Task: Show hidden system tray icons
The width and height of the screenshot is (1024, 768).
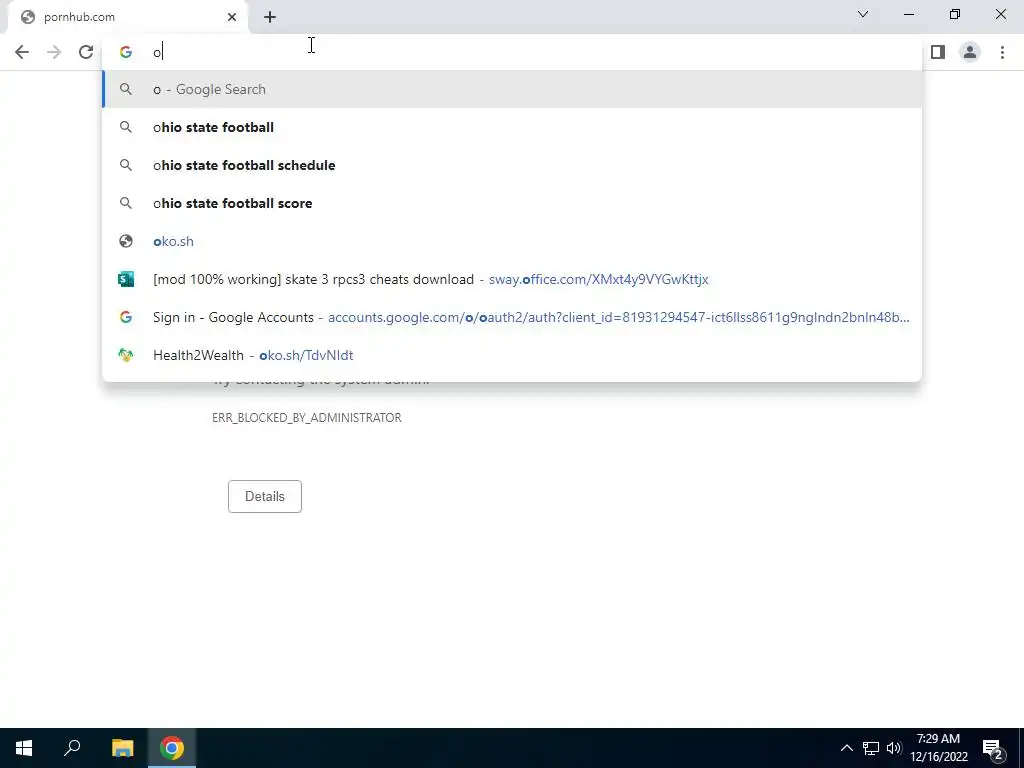Action: pyautogui.click(x=846, y=748)
